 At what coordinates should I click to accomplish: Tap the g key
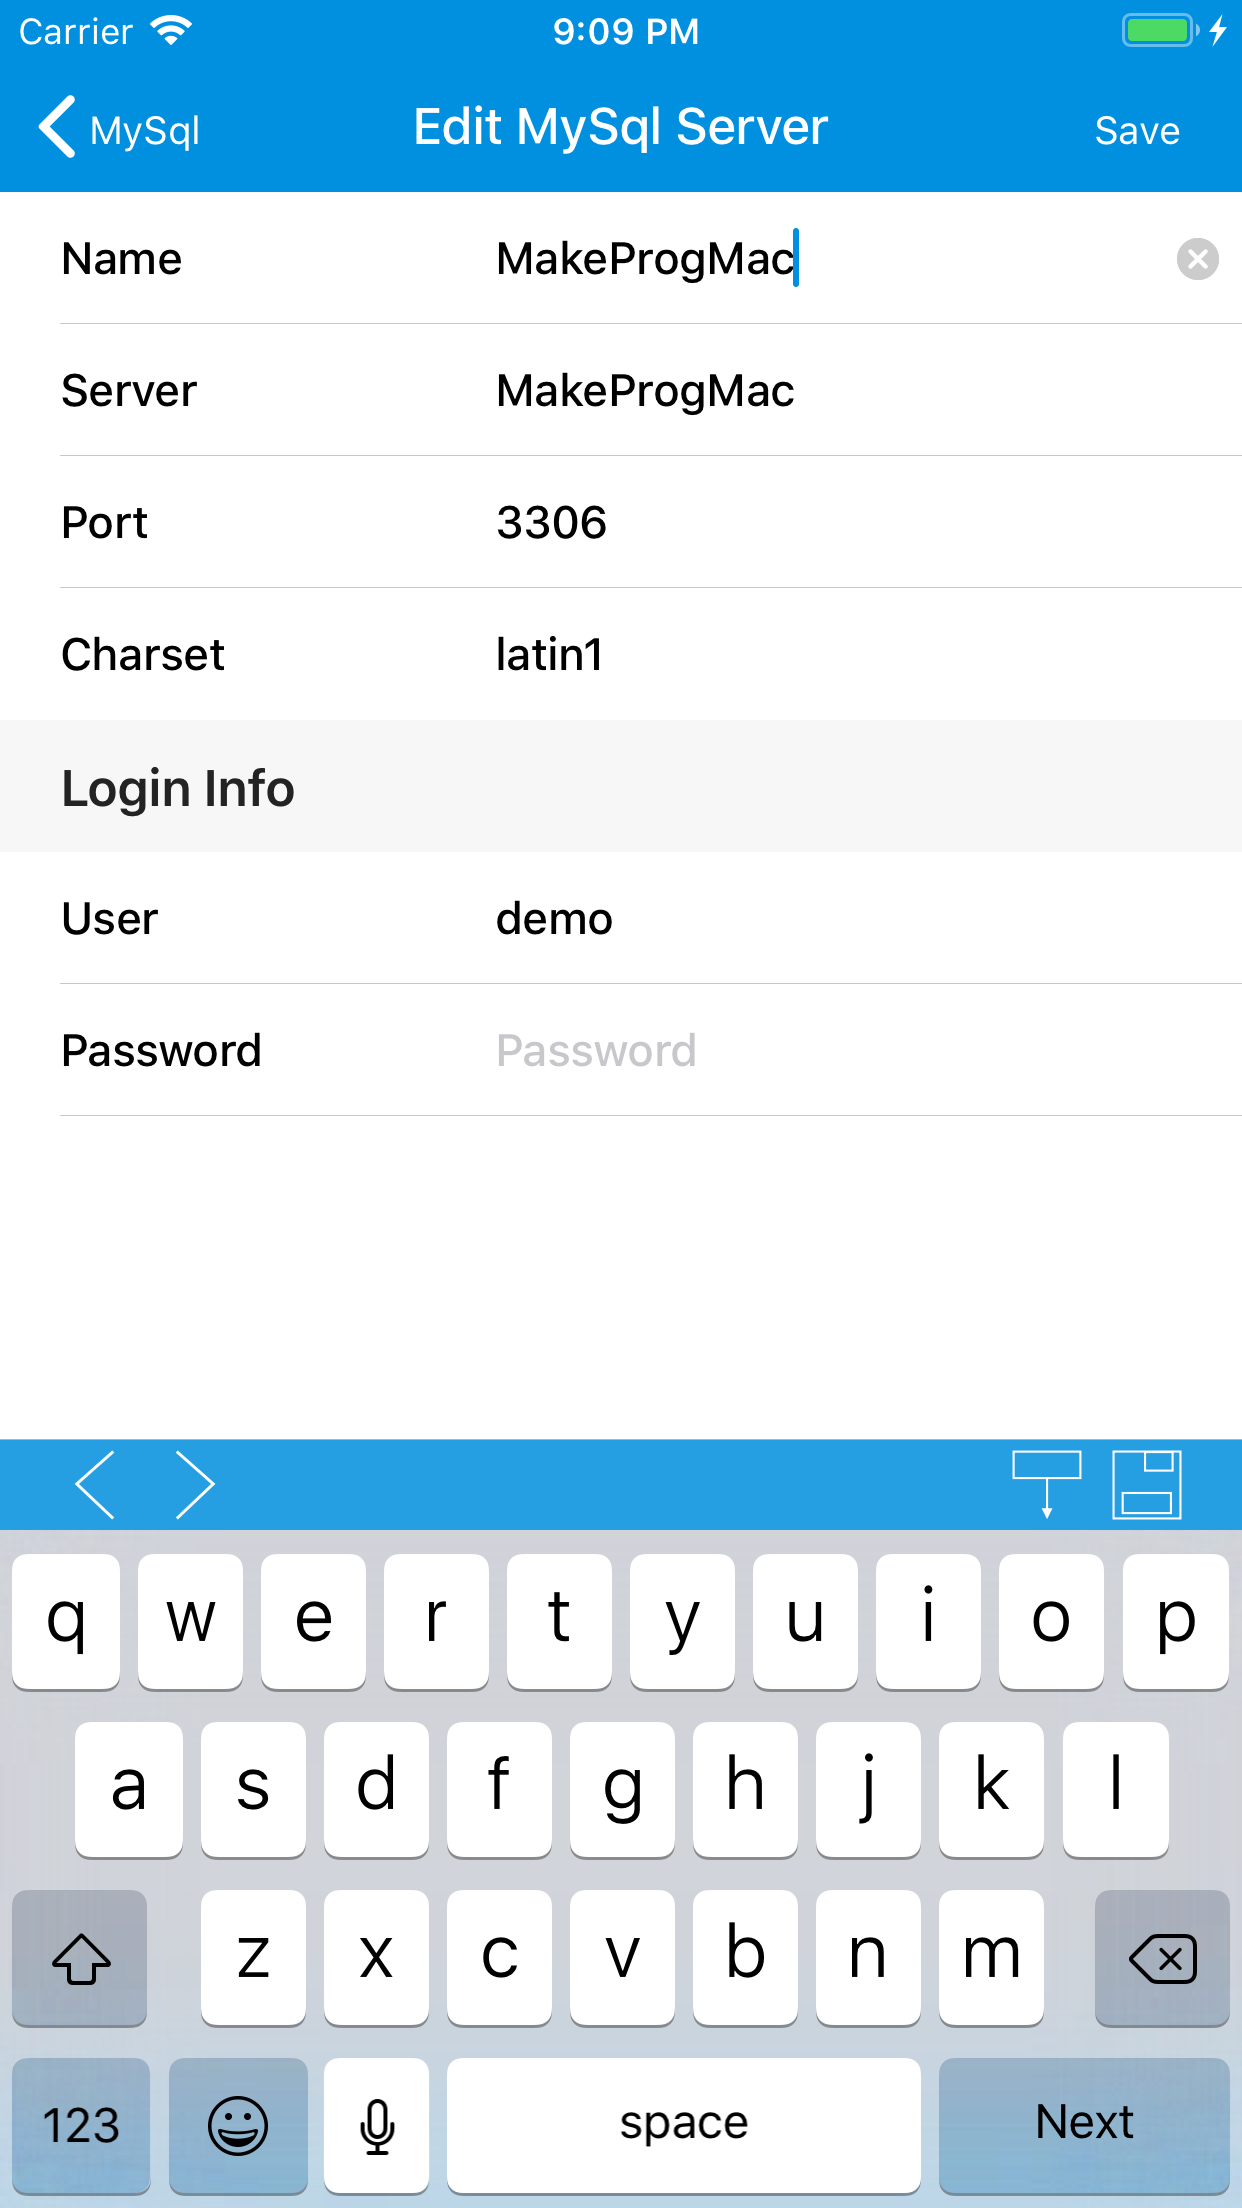pos(622,1789)
